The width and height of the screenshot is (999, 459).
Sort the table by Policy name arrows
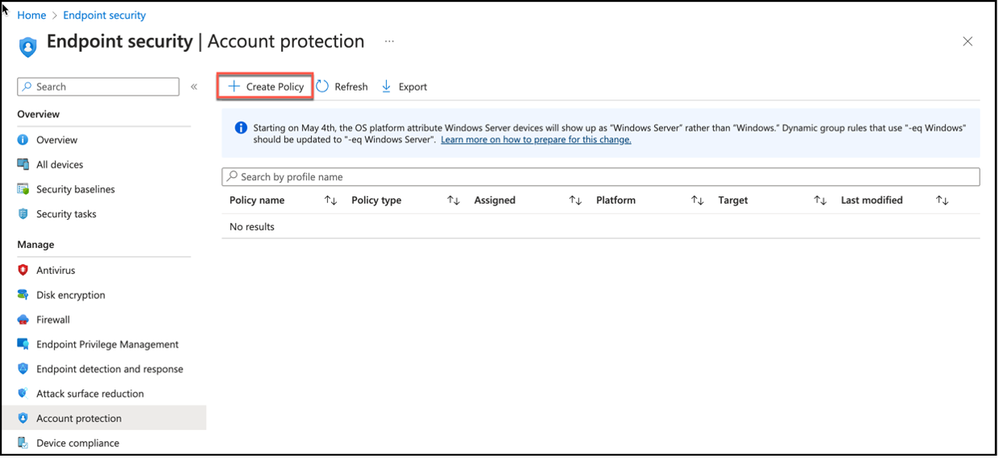[x=330, y=200]
